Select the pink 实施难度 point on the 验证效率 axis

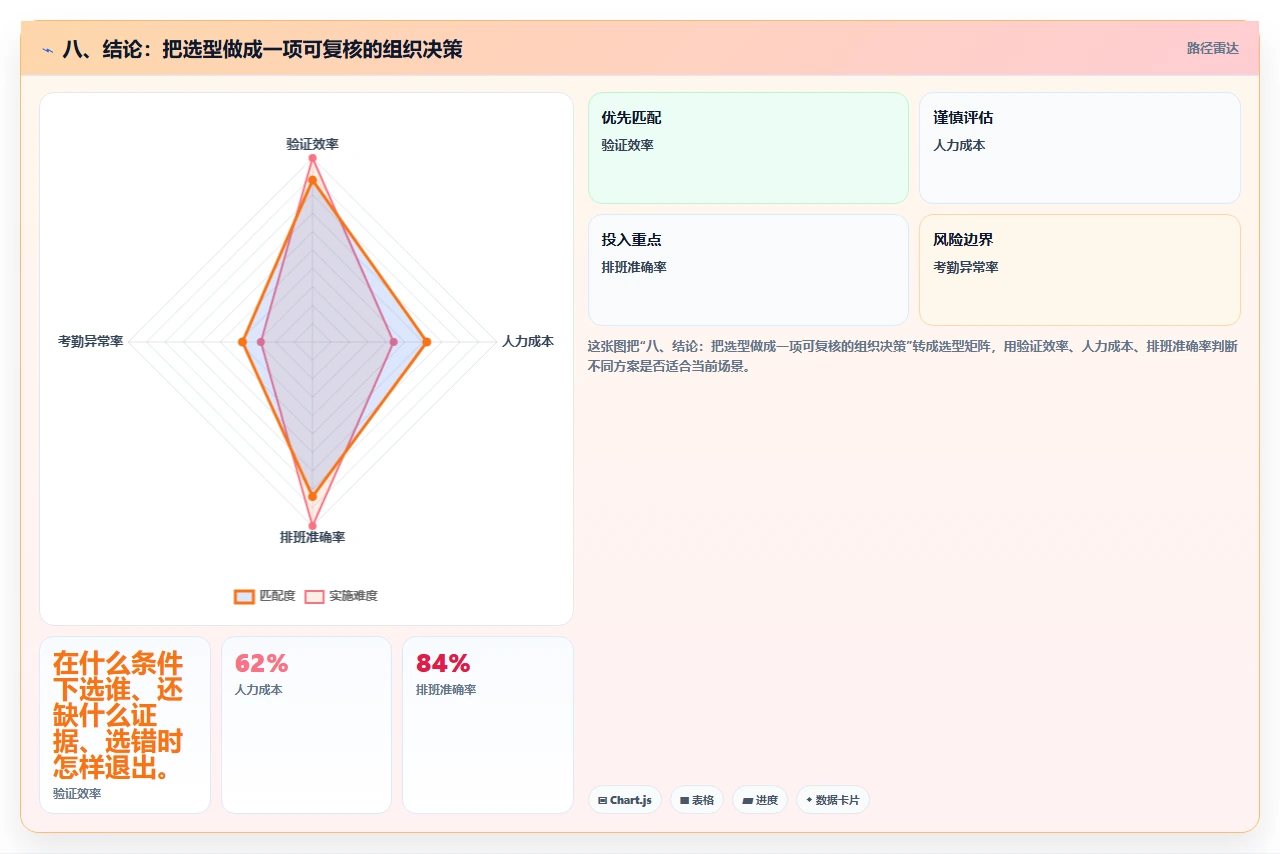pos(312,158)
